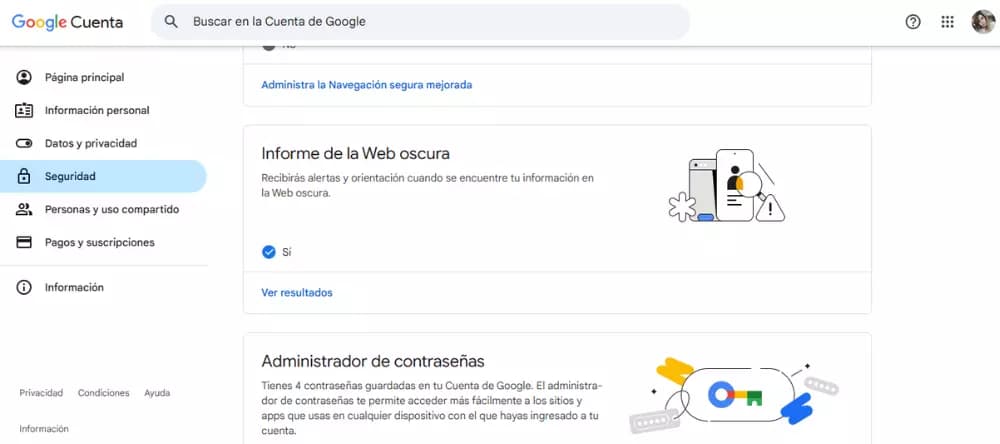Click the profile avatar picture

pyautogui.click(x=982, y=22)
